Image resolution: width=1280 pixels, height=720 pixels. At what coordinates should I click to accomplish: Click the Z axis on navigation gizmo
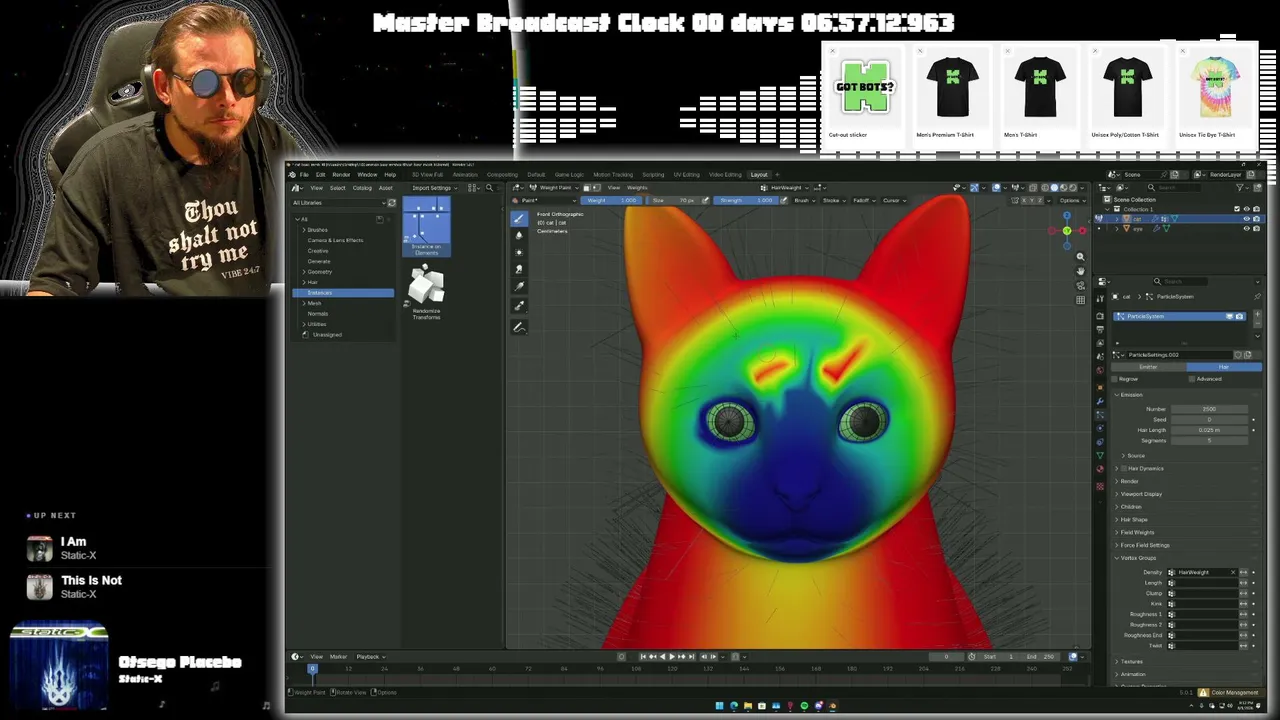(1067, 216)
